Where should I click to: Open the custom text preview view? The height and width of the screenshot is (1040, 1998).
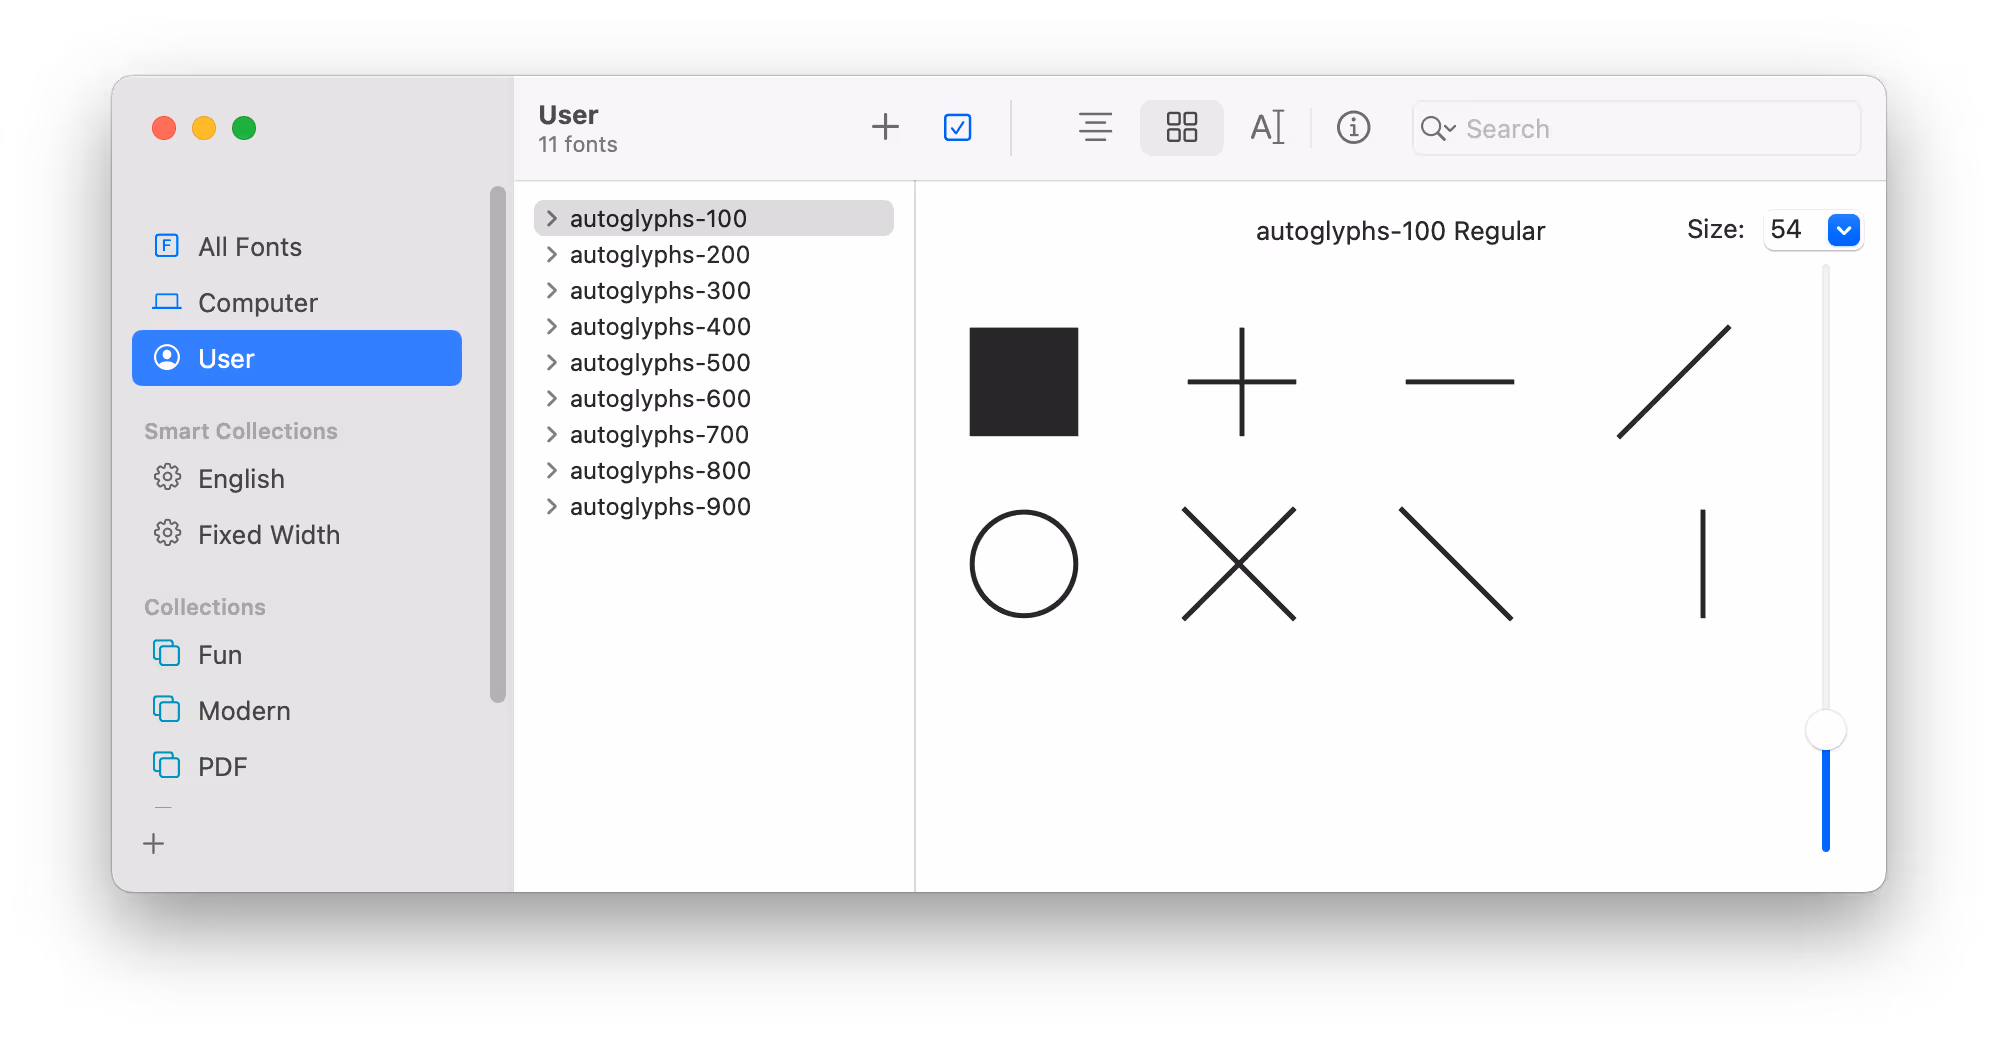tap(1267, 127)
